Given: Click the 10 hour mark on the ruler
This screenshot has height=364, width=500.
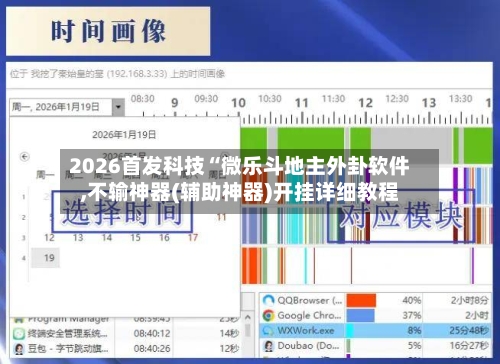Looking at the screenshot, I should coord(238,103).
